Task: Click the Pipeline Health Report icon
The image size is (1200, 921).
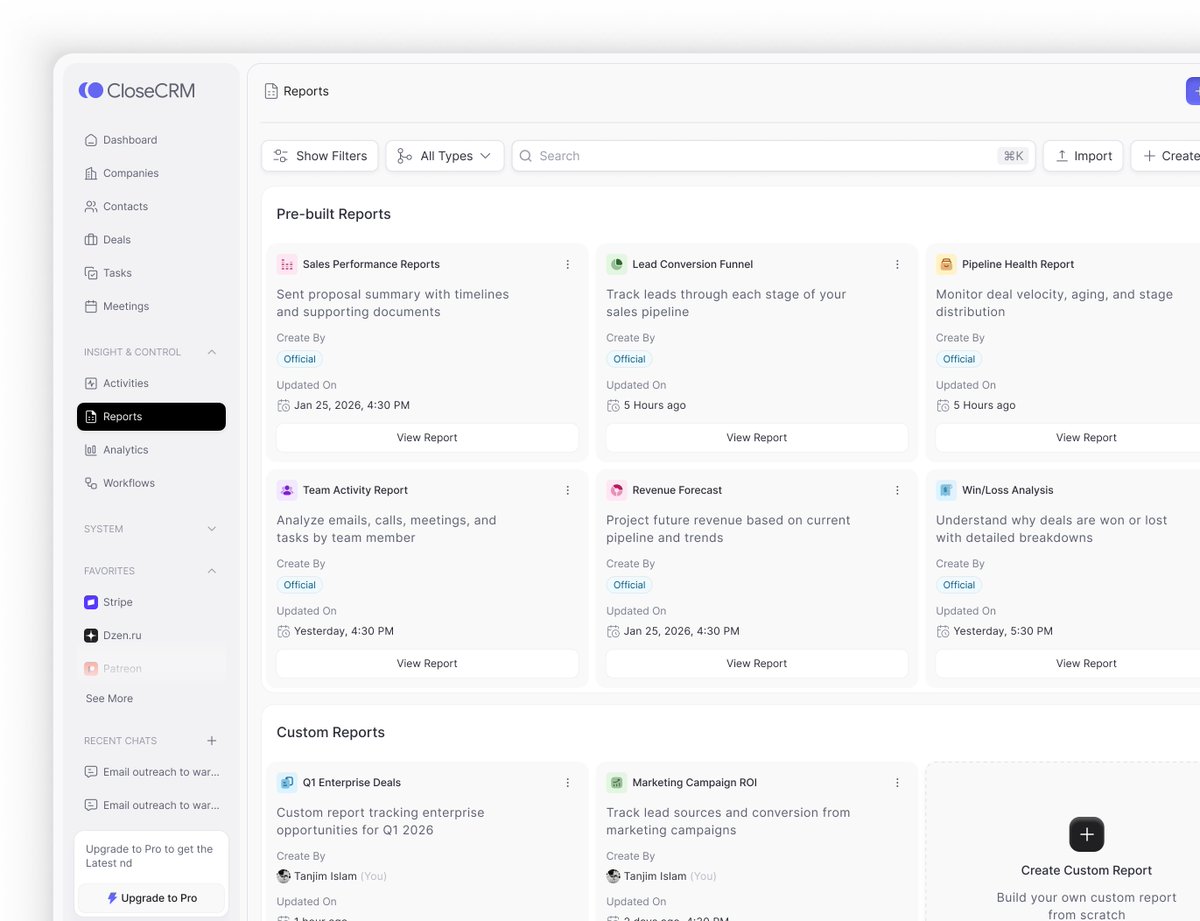Action: click(x=946, y=265)
